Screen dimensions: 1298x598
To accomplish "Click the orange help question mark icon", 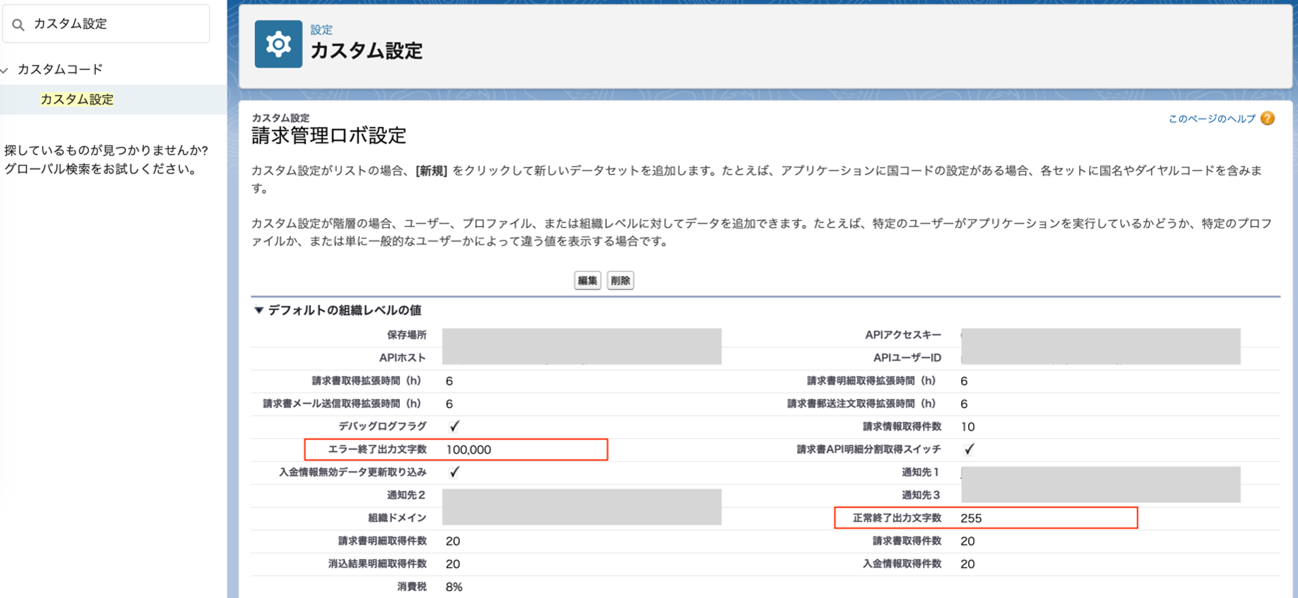I will point(1267,119).
